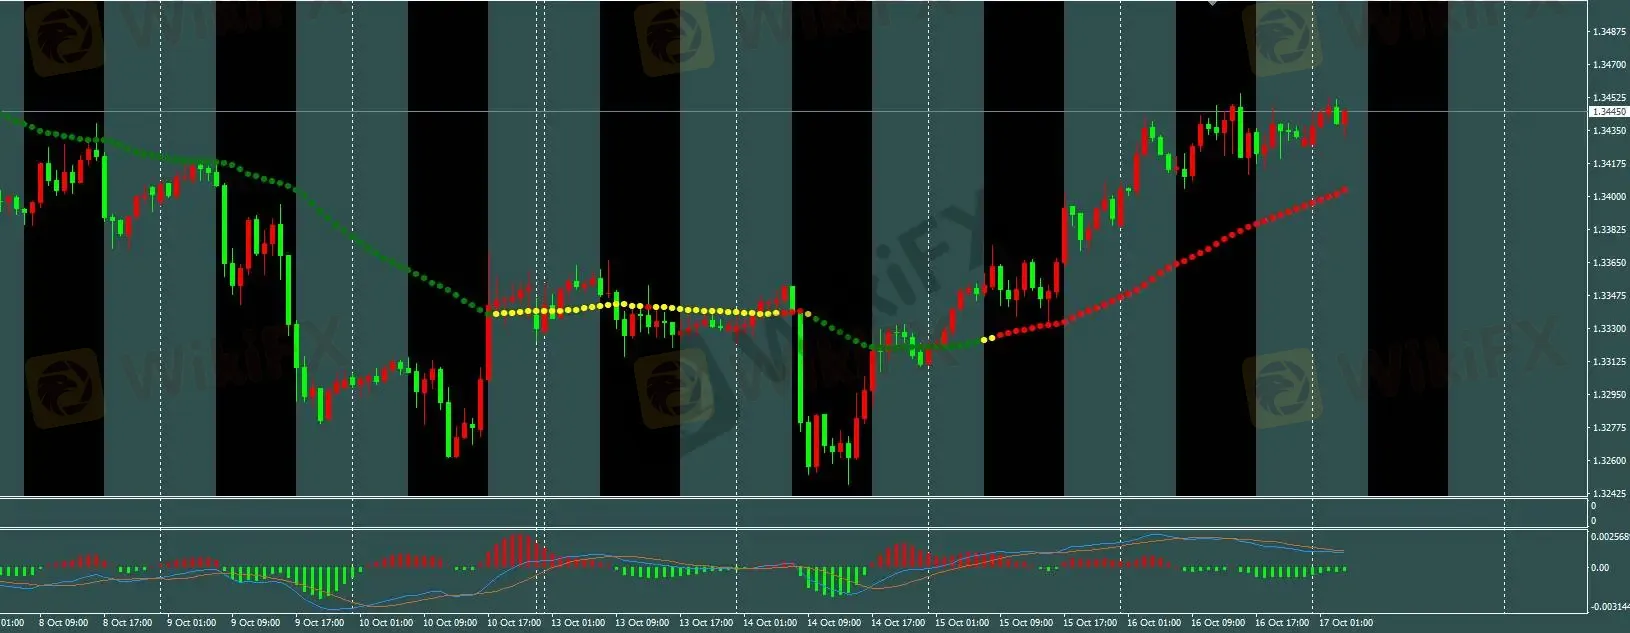This screenshot has height=633, width=1630.
Task: Click the 0.002568 indicator scale label
Action: 1610,537
